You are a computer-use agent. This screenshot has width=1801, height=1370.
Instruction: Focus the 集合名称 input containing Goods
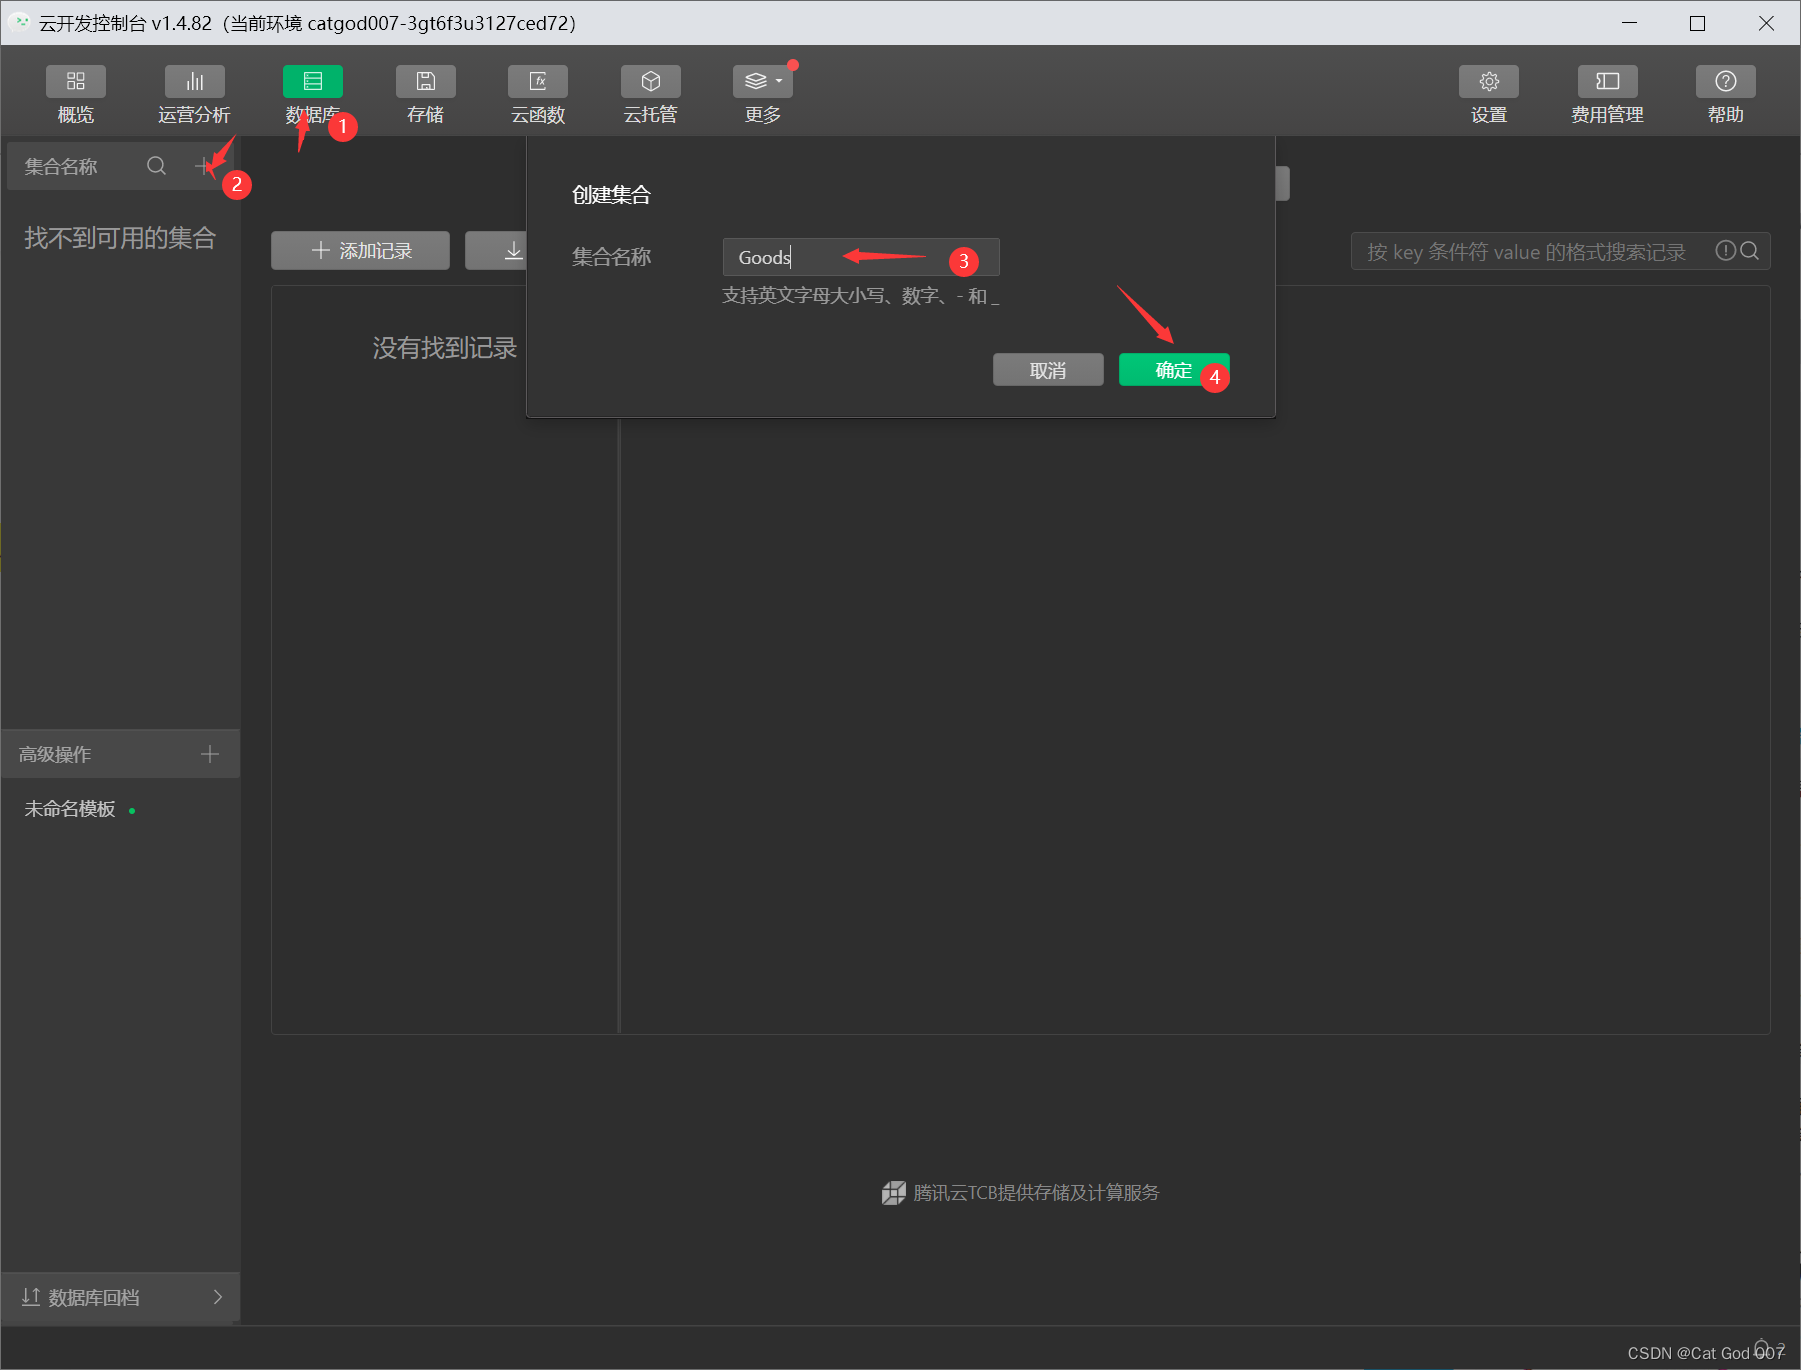tap(861, 257)
